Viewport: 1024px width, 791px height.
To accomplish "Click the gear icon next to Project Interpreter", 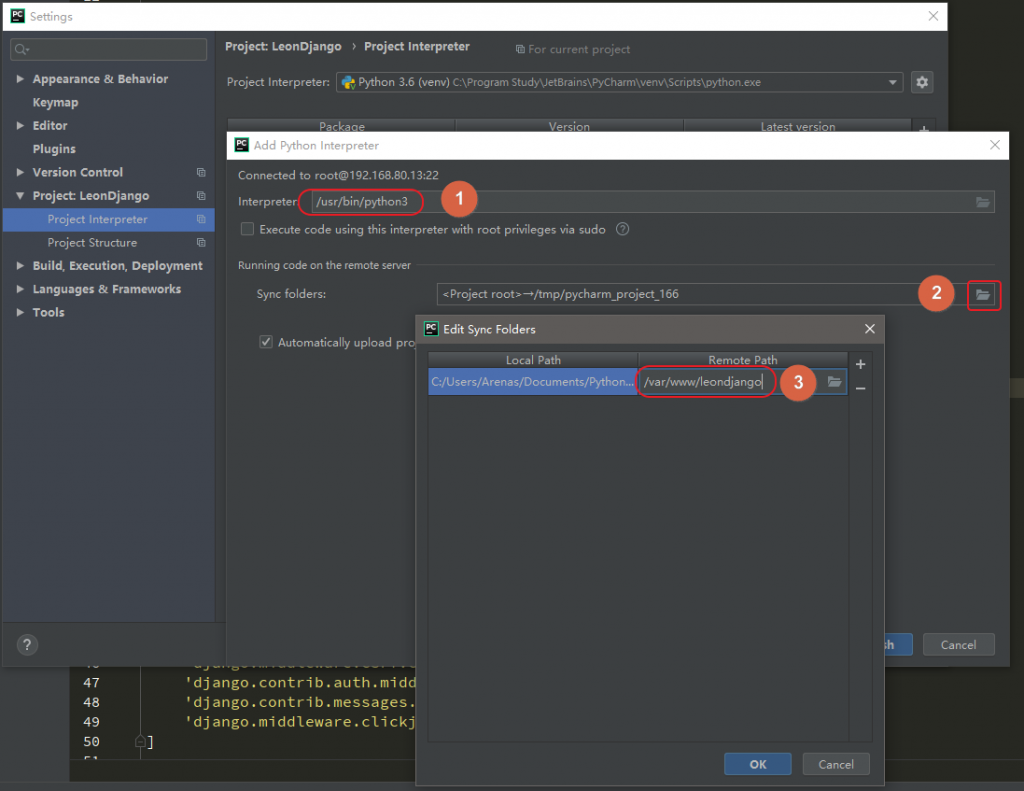I will click(922, 82).
